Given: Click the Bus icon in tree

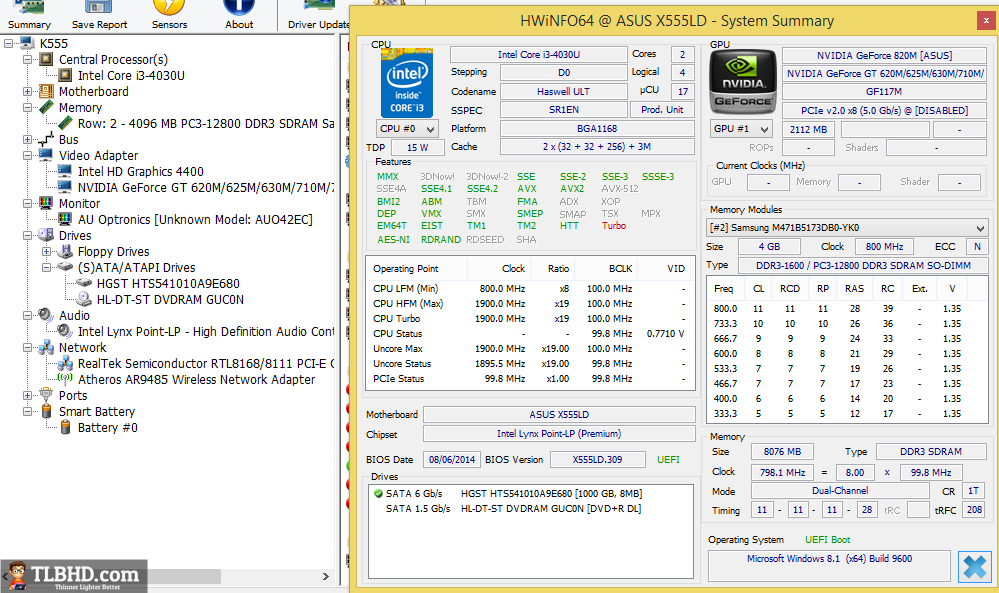Looking at the screenshot, I should coord(46,139).
